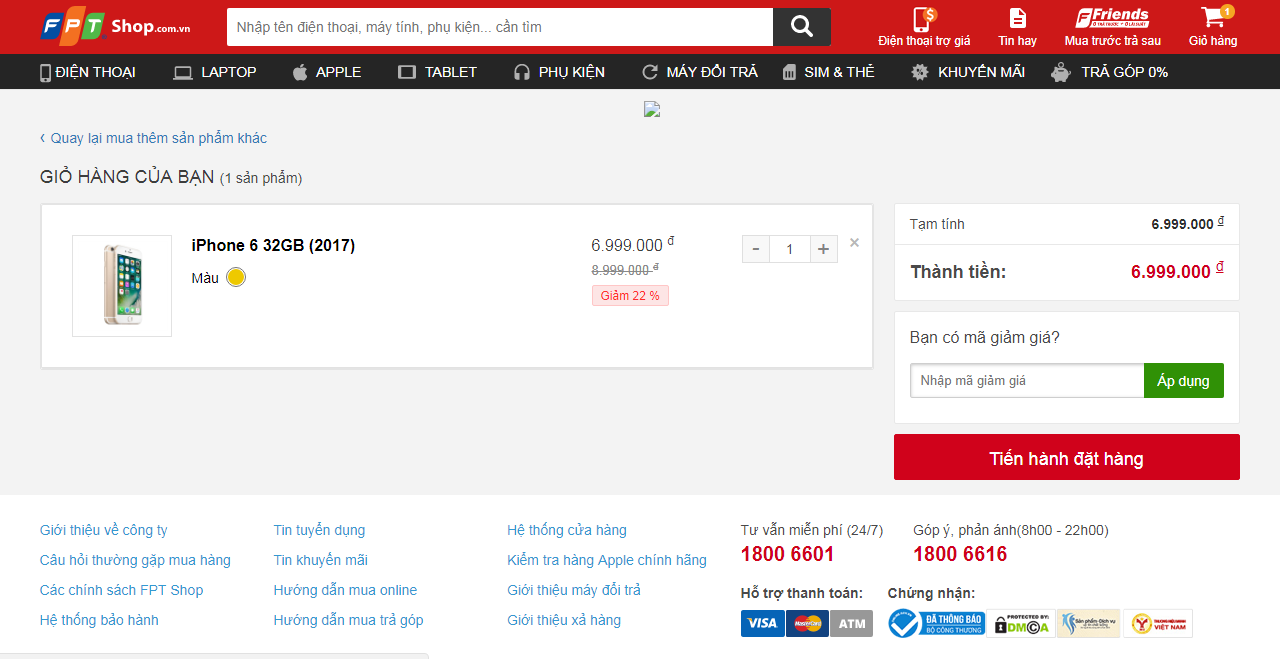Open the SIM & THẺ menu

click(828, 72)
